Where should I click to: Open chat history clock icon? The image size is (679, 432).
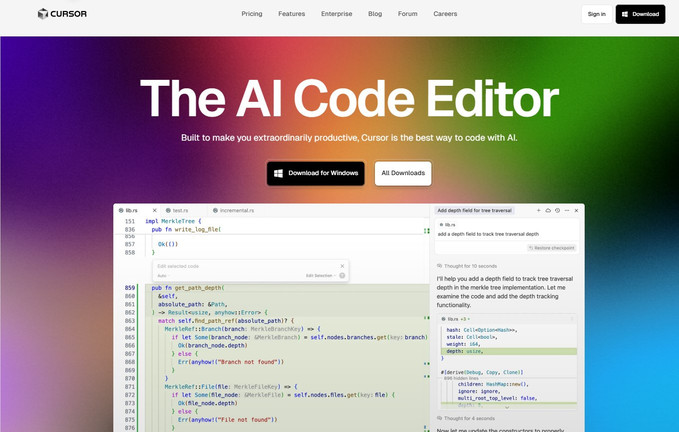click(x=557, y=211)
